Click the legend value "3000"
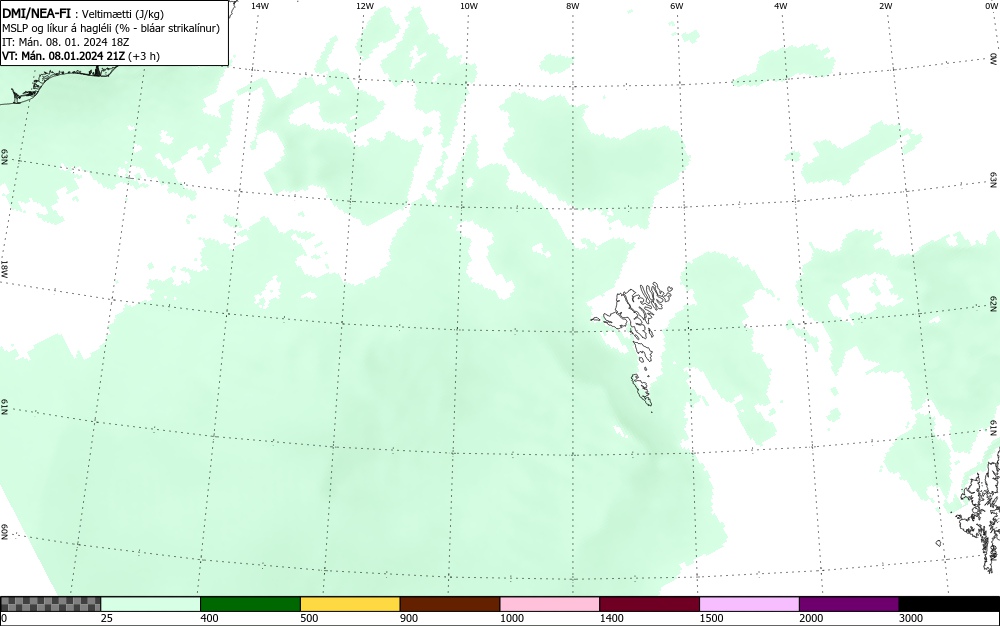Viewport: 1000px width, 626px height. 911,618
